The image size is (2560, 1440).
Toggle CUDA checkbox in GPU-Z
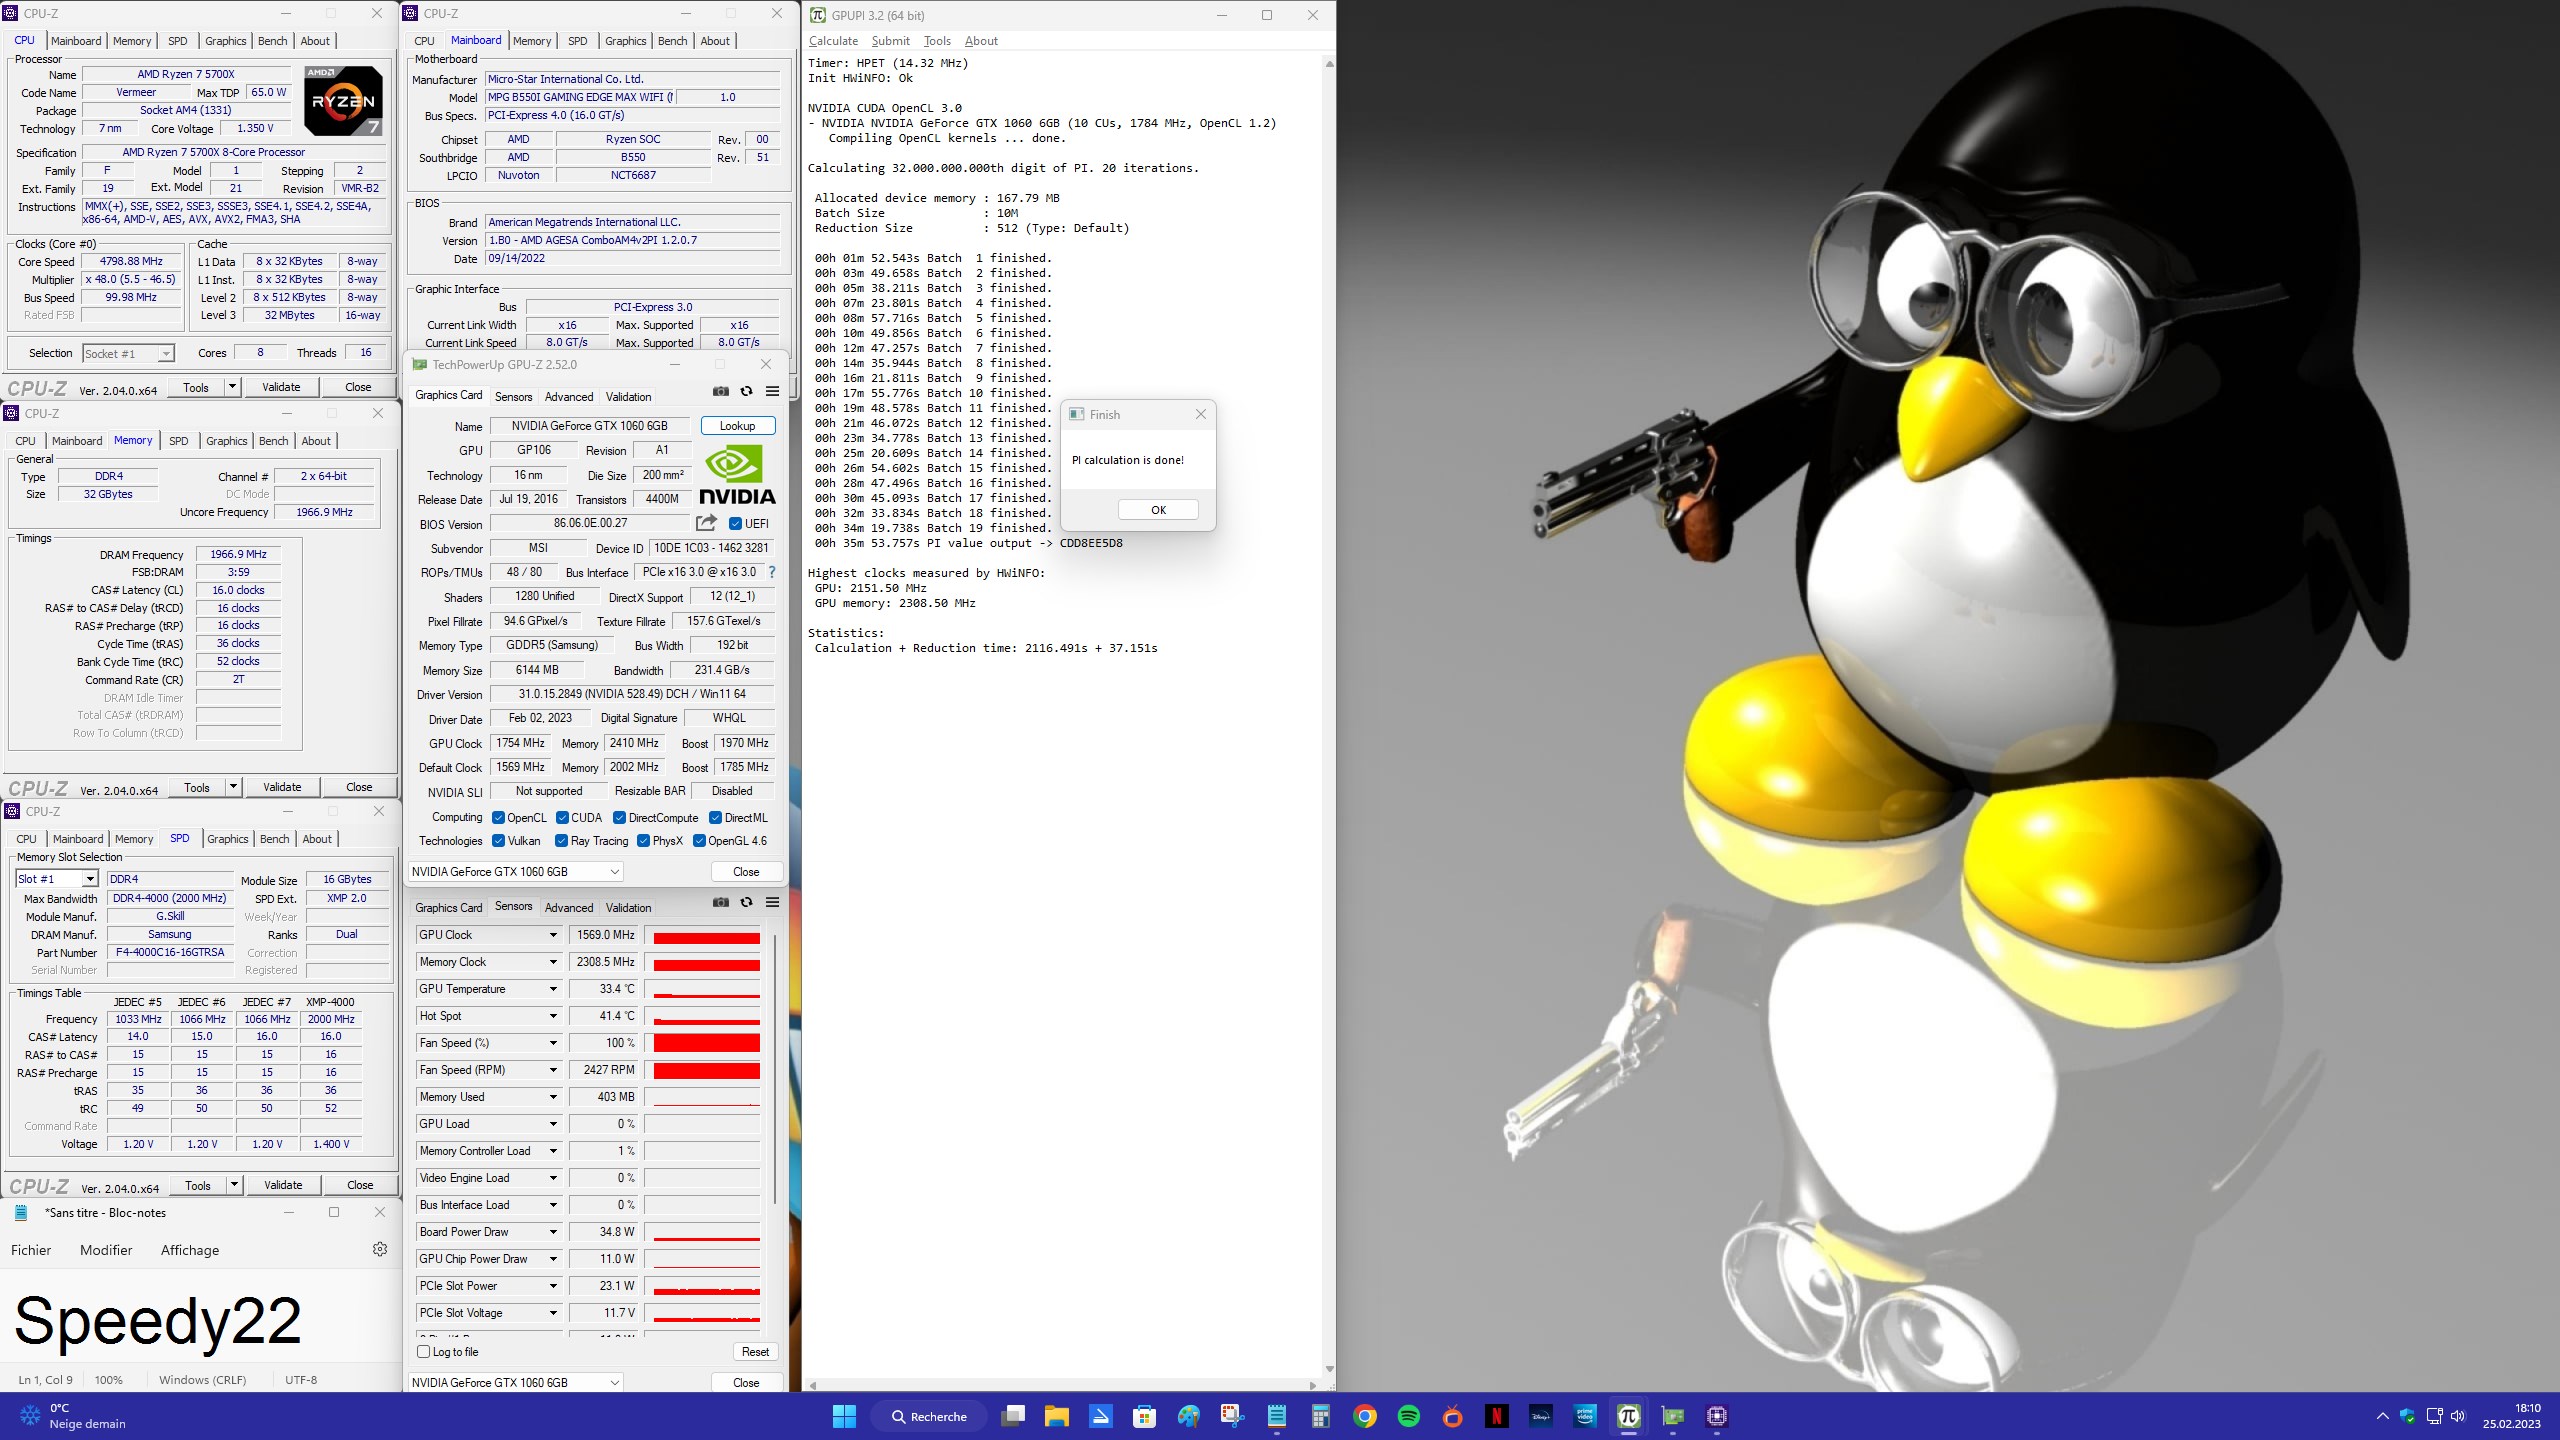pos(562,818)
